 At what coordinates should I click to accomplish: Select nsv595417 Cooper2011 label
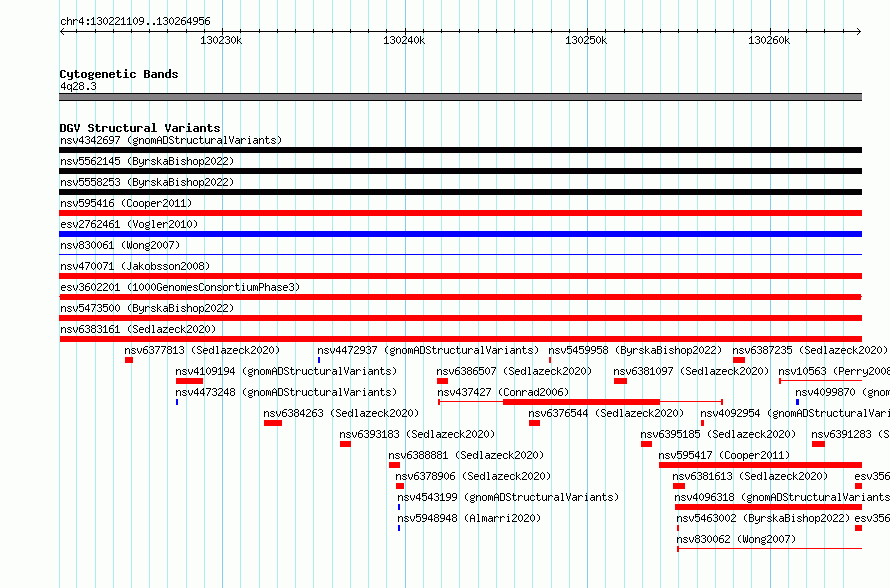point(724,455)
